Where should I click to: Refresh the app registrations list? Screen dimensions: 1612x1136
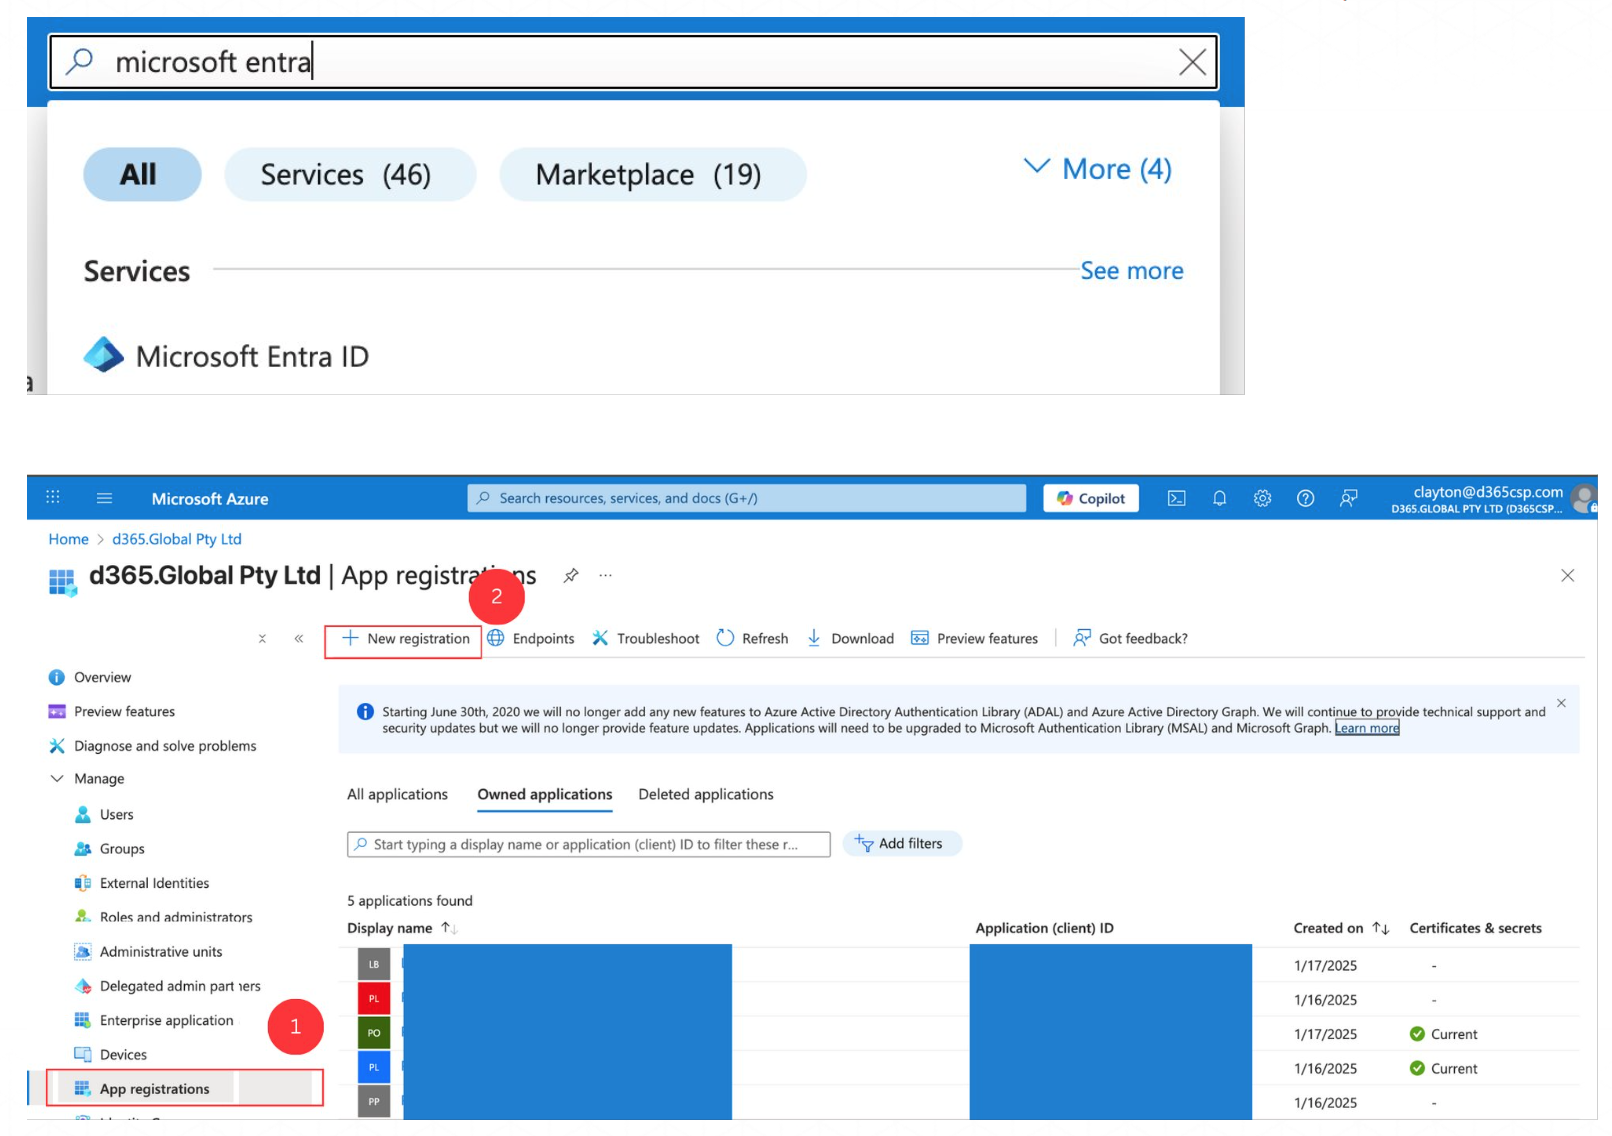pyautogui.click(x=752, y=639)
